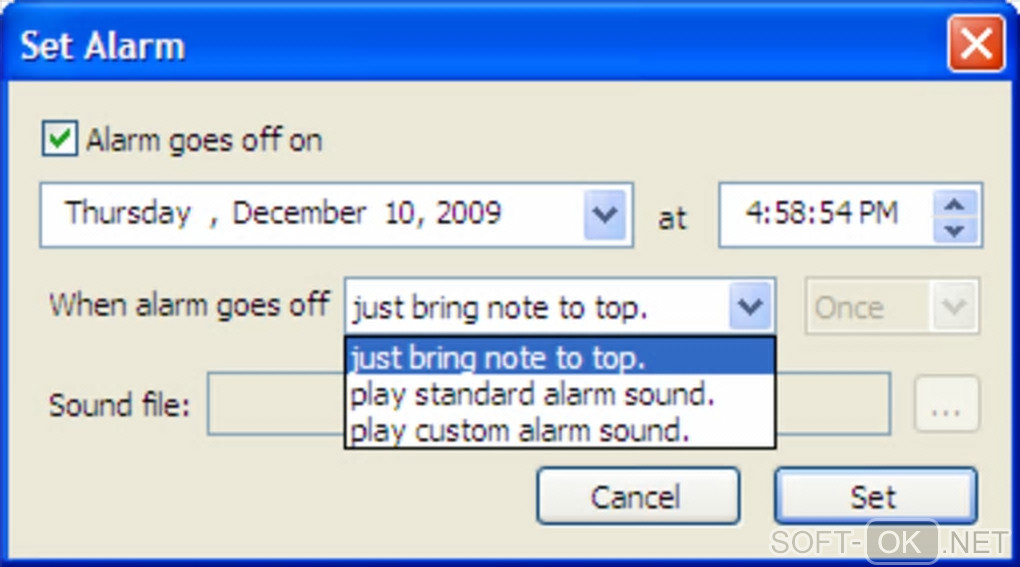Open the 'Once' repeat dropdown
The width and height of the screenshot is (1020, 567).
point(953,306)
